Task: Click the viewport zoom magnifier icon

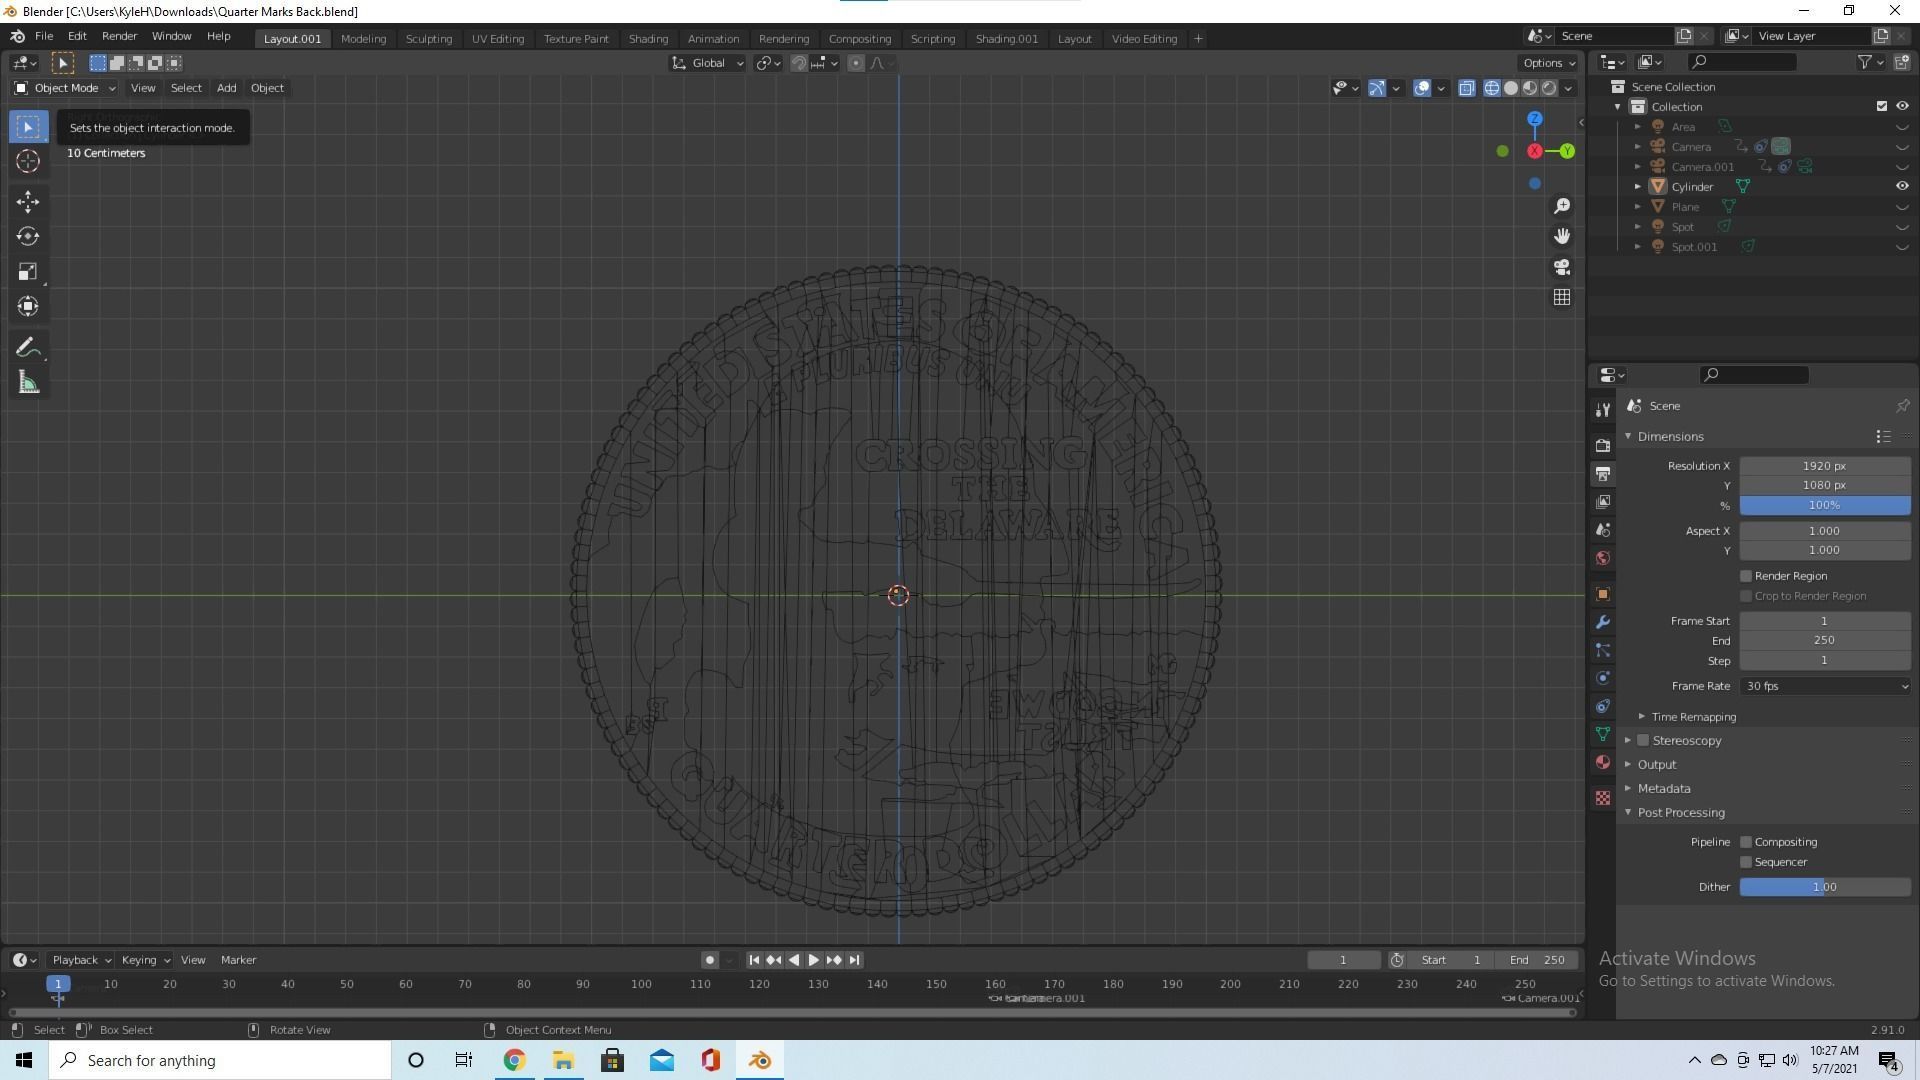Action: 1562,206
